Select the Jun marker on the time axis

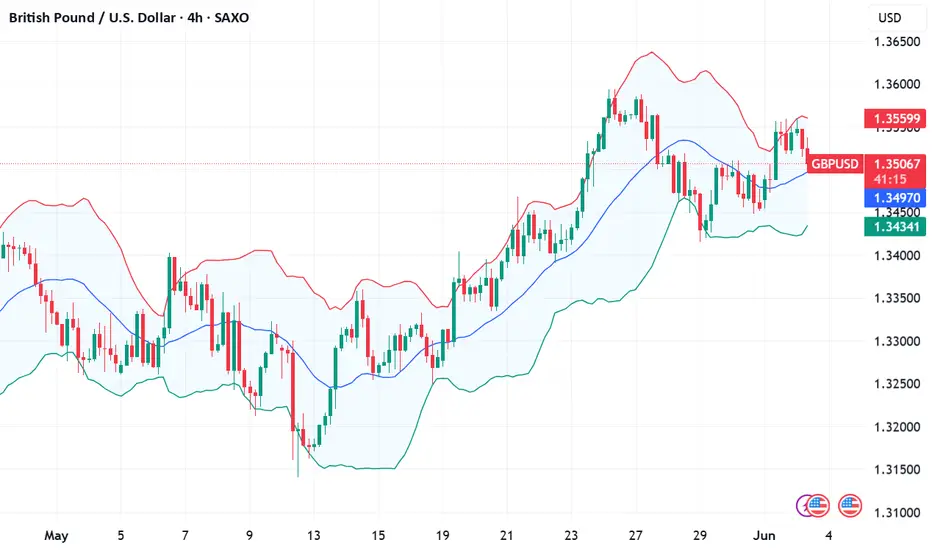click(x=764, y=536)
